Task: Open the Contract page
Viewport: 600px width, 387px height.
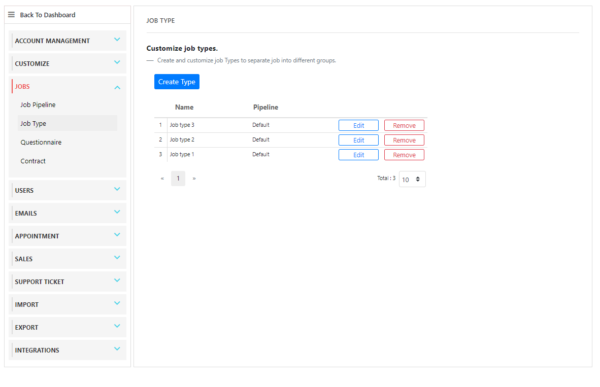Action: coord(33,161)
